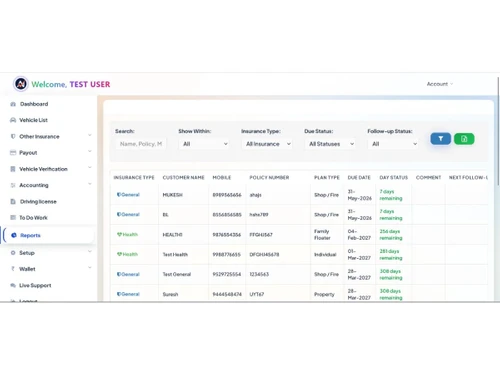Click mobile number 9529725554

pyautogui.click(x=227, y=274)
